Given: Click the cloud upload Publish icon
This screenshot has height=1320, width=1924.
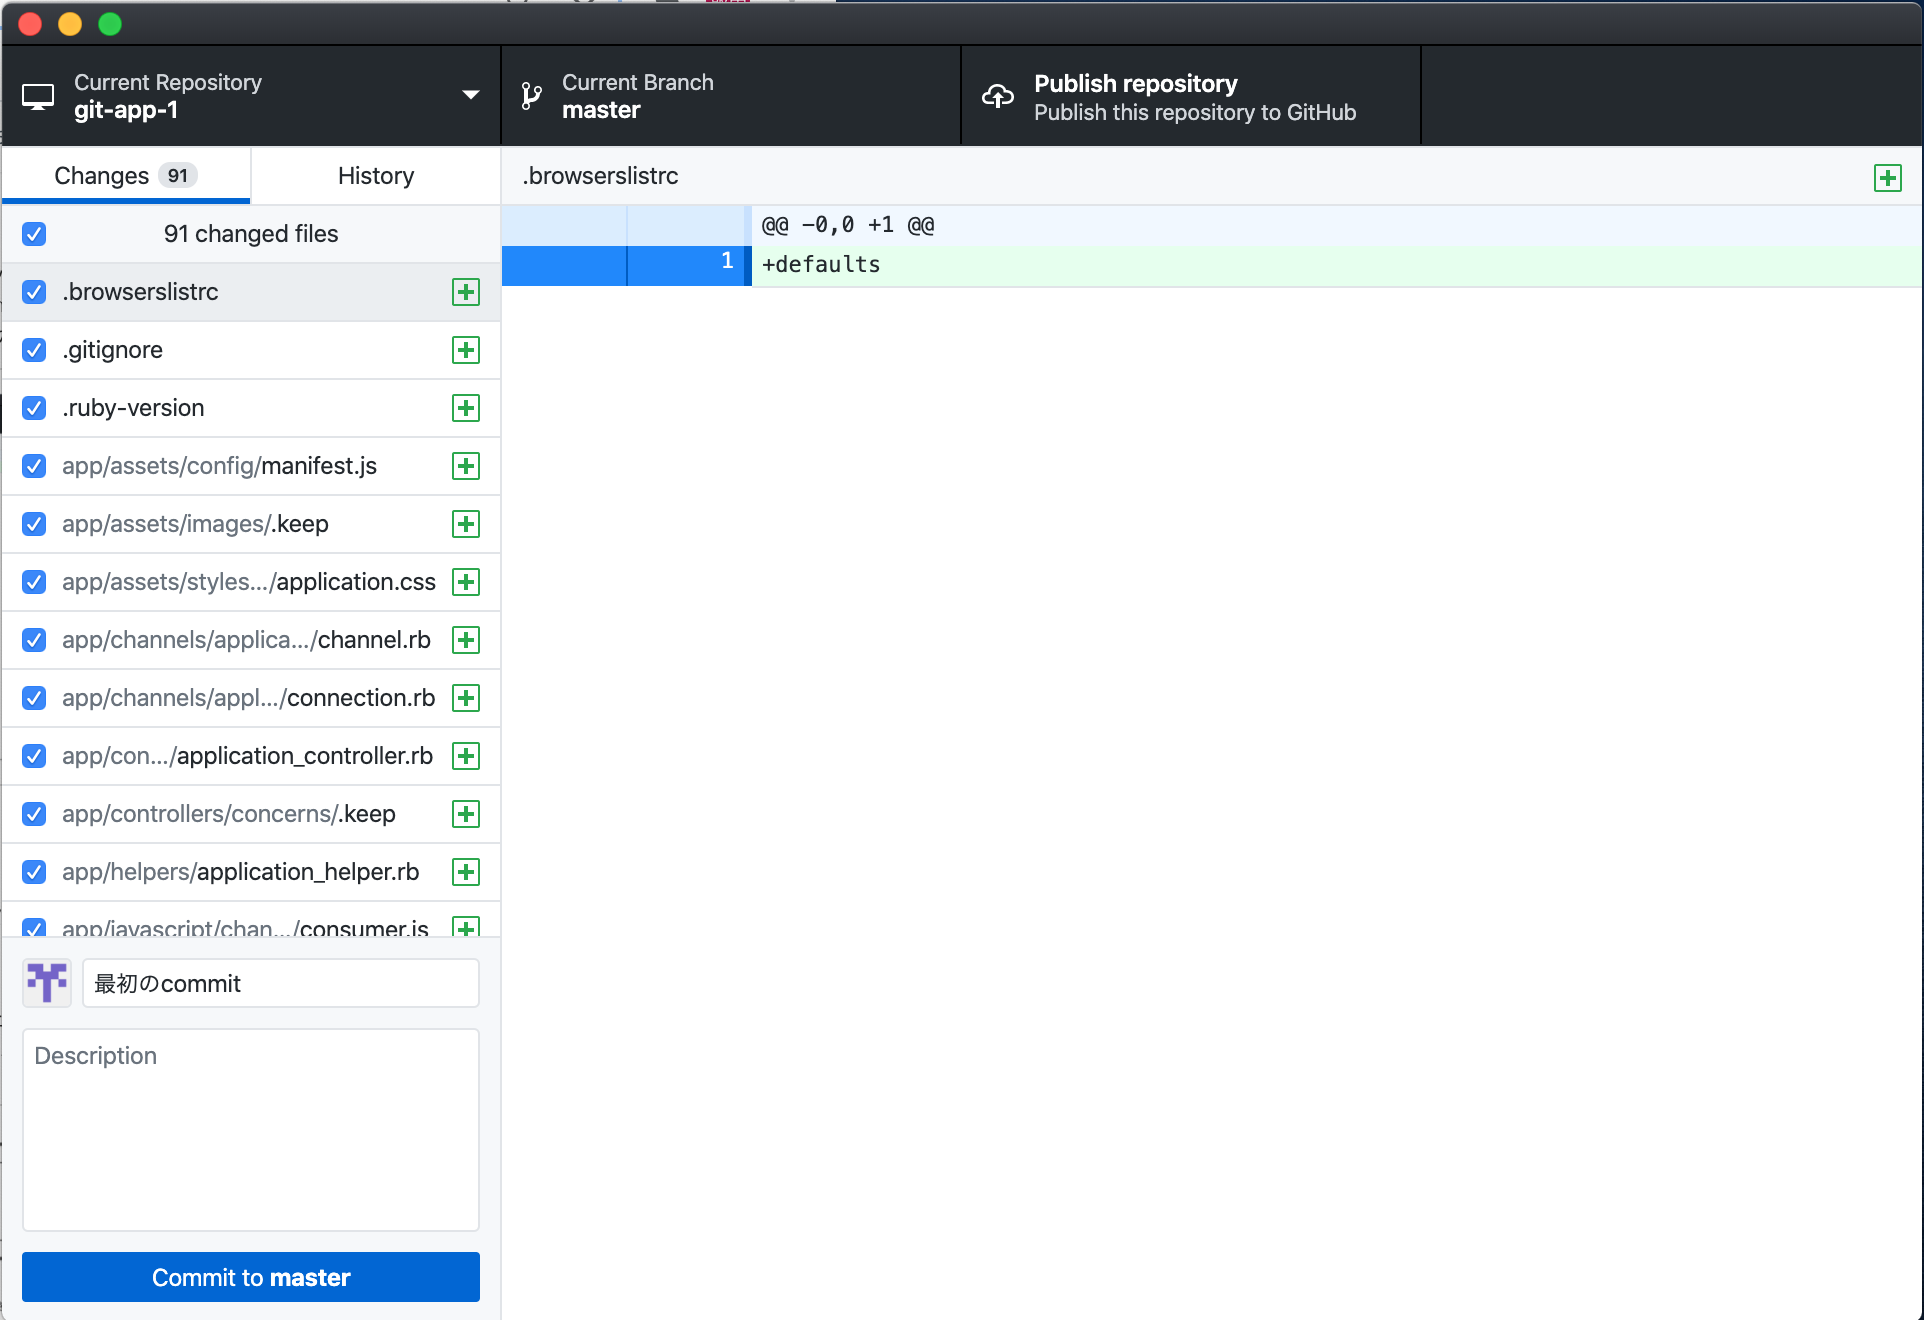Looking at the screenshot, I should pyautogui.click(x=997, y=96).
